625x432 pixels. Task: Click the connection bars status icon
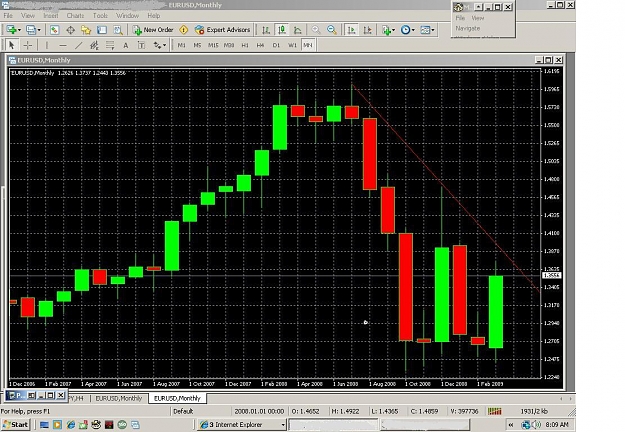[x=495, y=411]
